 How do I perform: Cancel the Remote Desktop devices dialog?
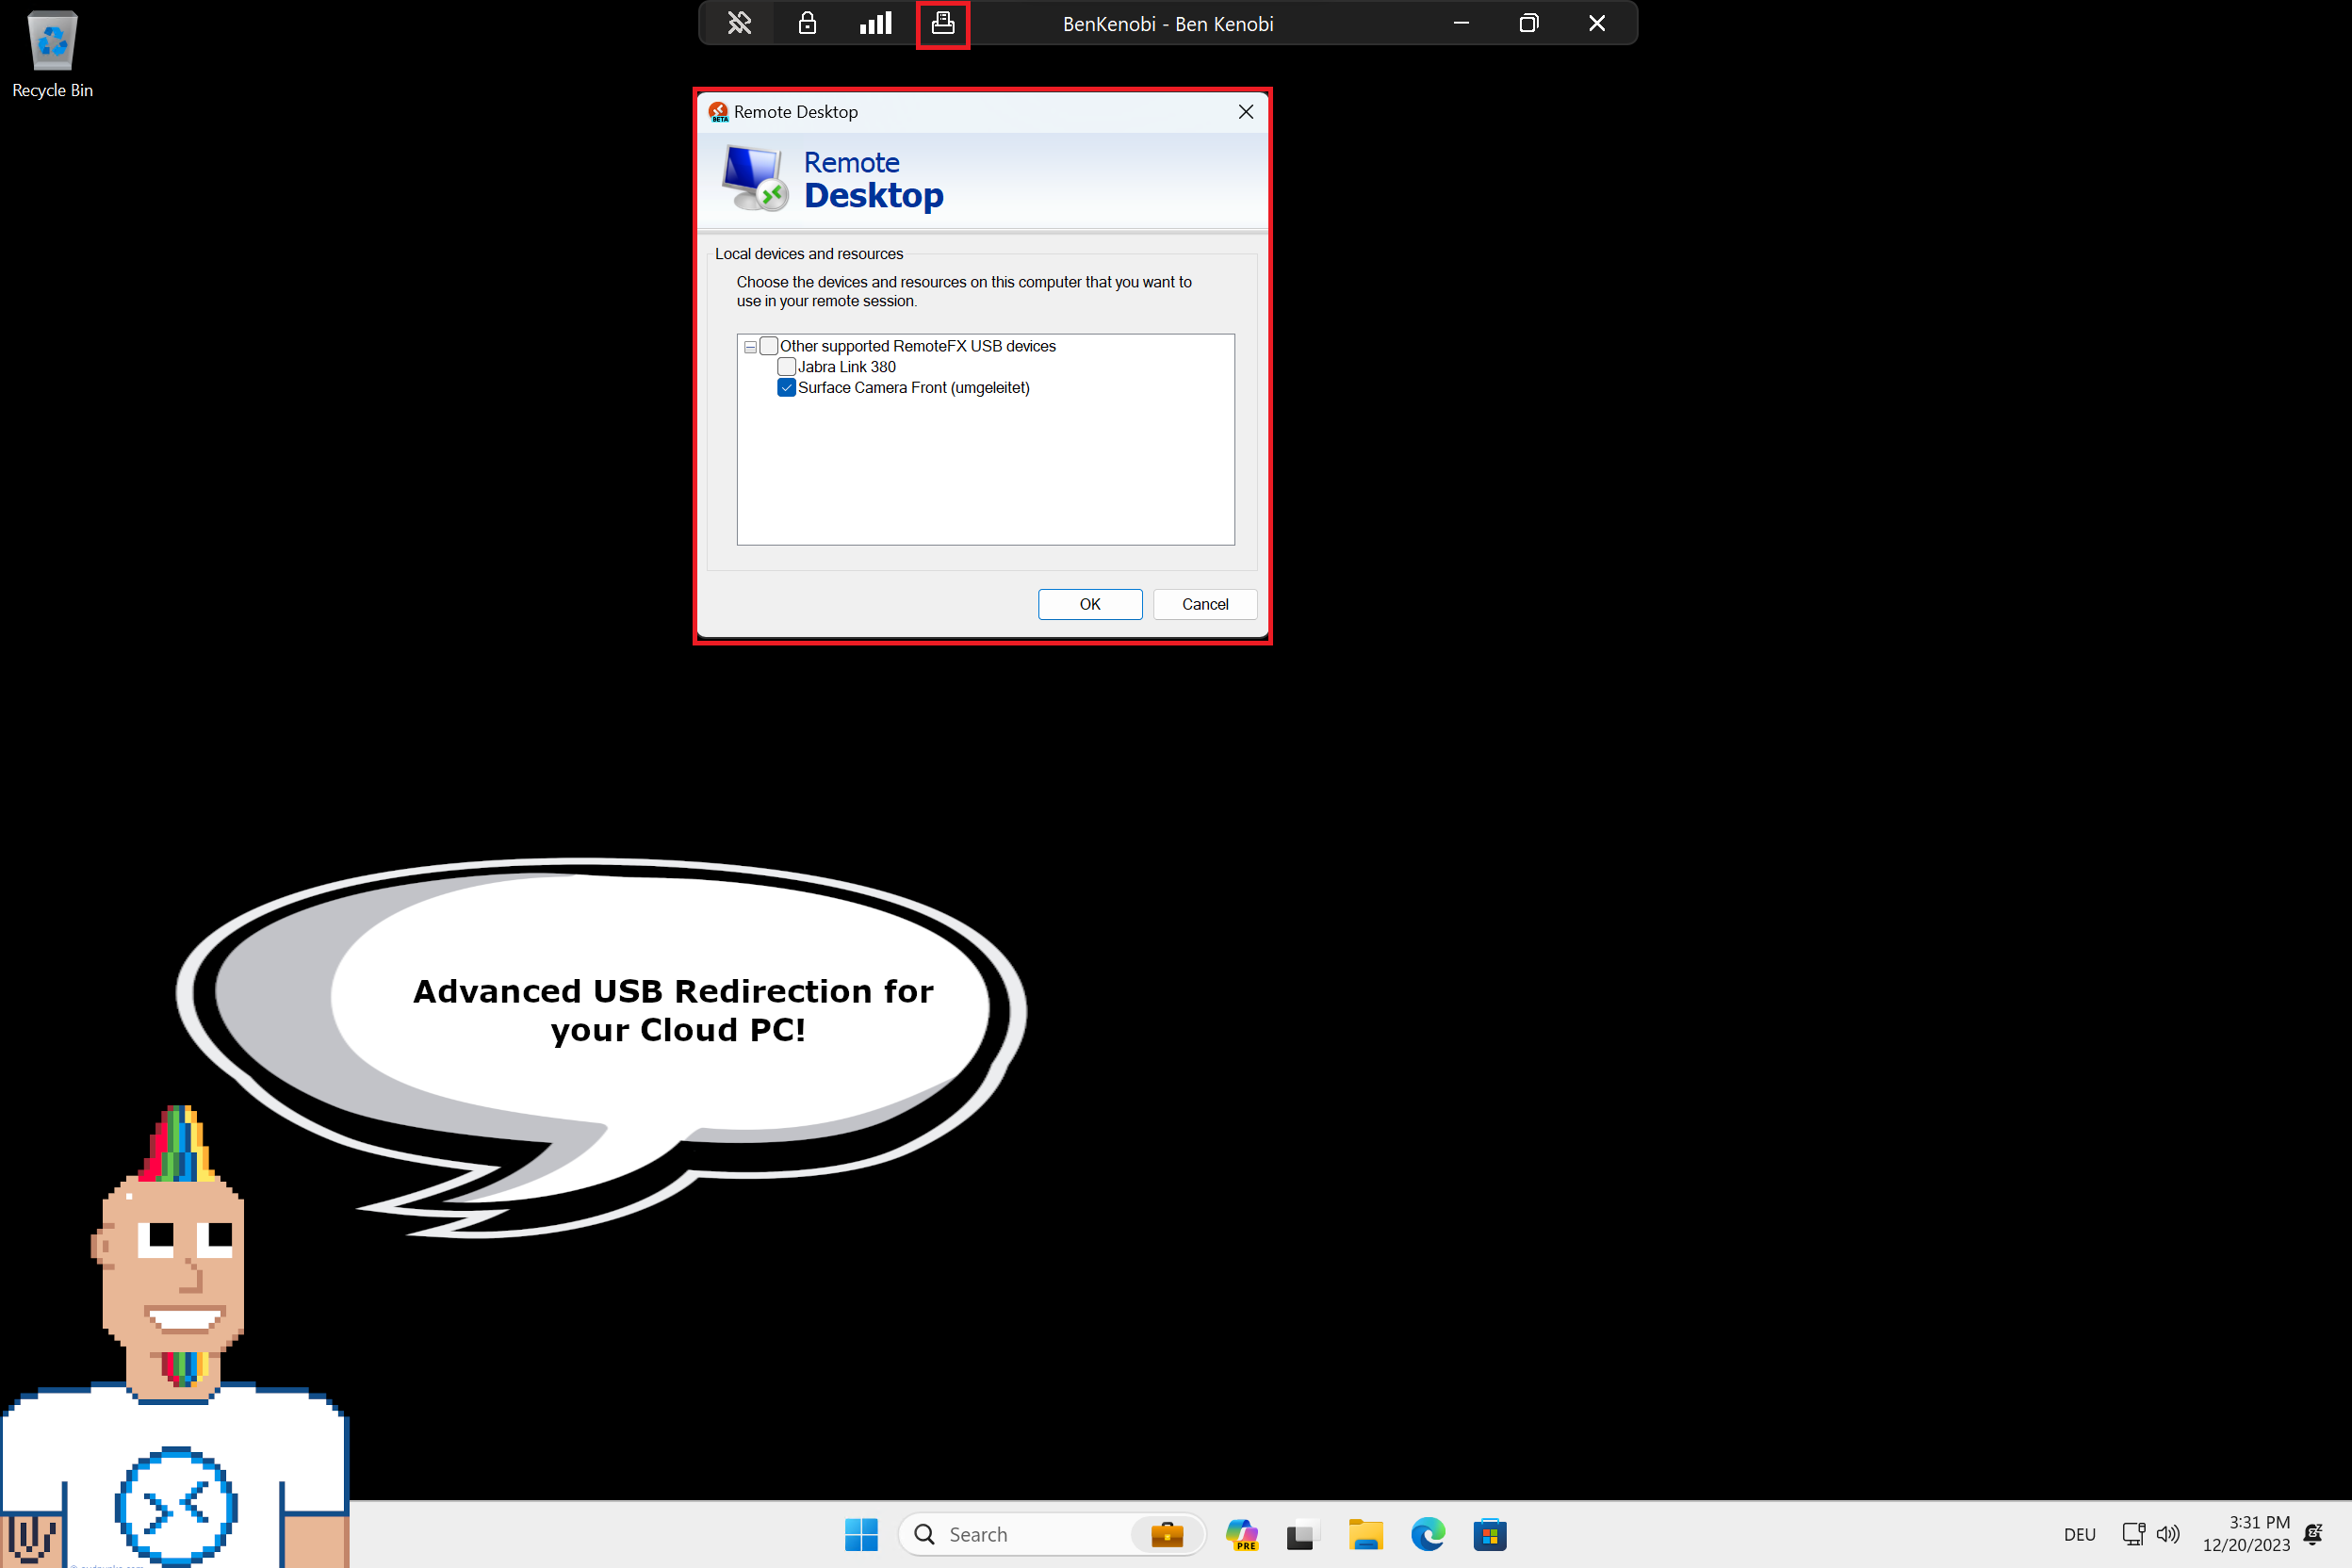pyautogui.click(x=1204, y=604)
